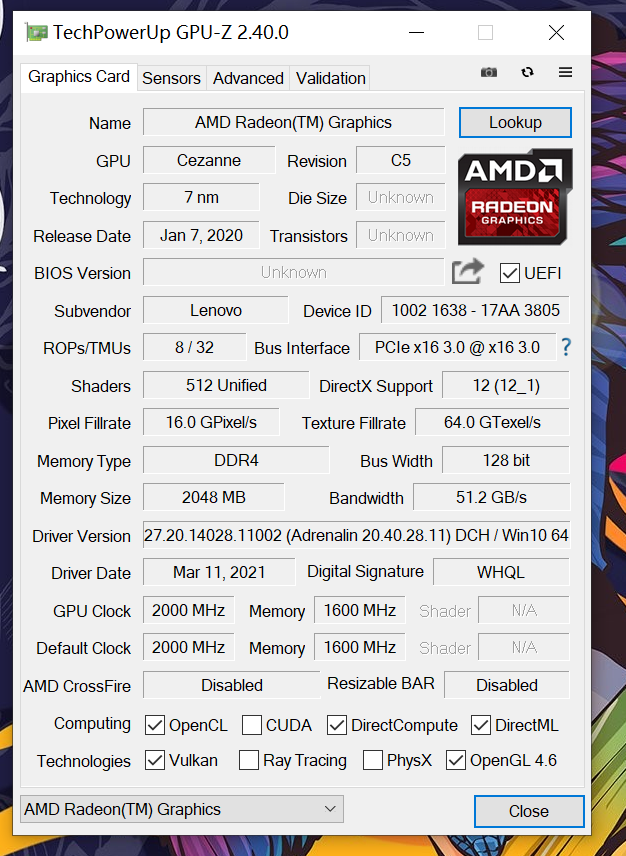Toggle the OpenGL 4.6 checkbox
This screenshot has height=856, width=626.
456,760
